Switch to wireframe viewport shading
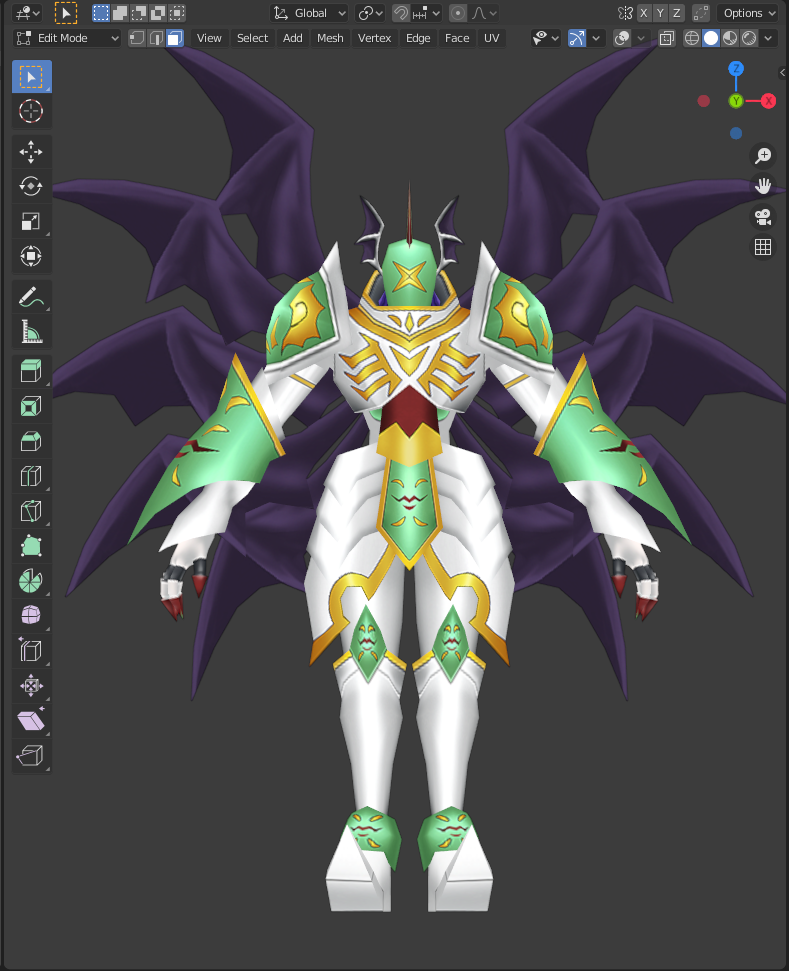Screen dimensions: 789x971 point(692,38)
